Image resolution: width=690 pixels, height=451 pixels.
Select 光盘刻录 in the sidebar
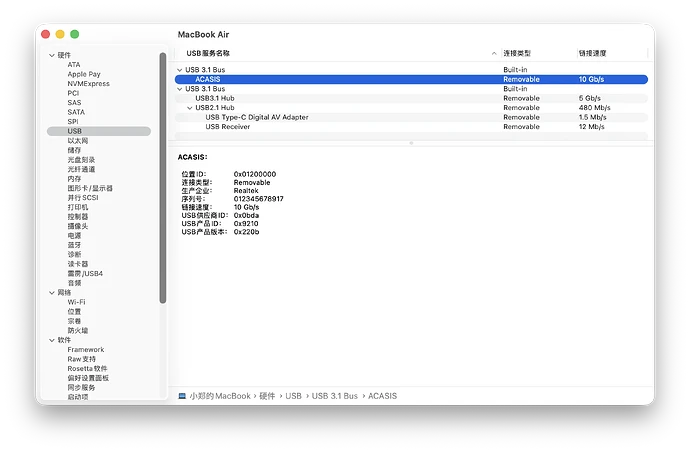coord(81,160)
